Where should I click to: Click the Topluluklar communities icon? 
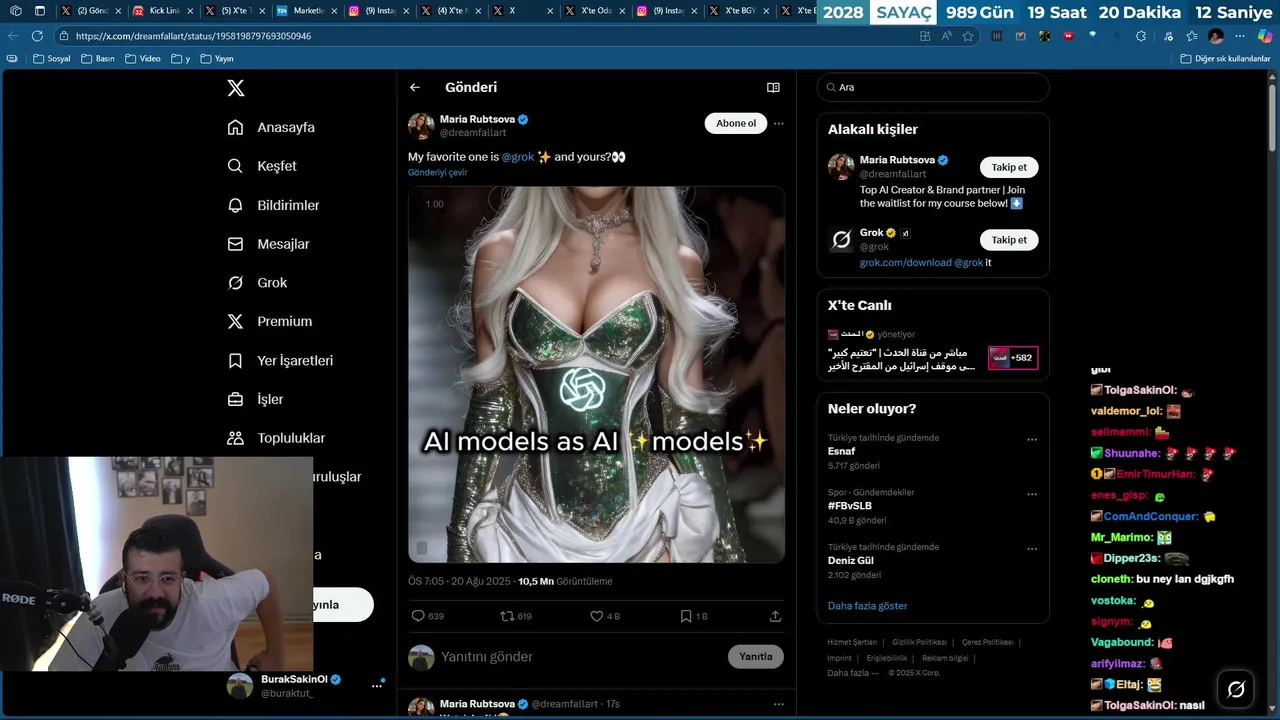236,438
